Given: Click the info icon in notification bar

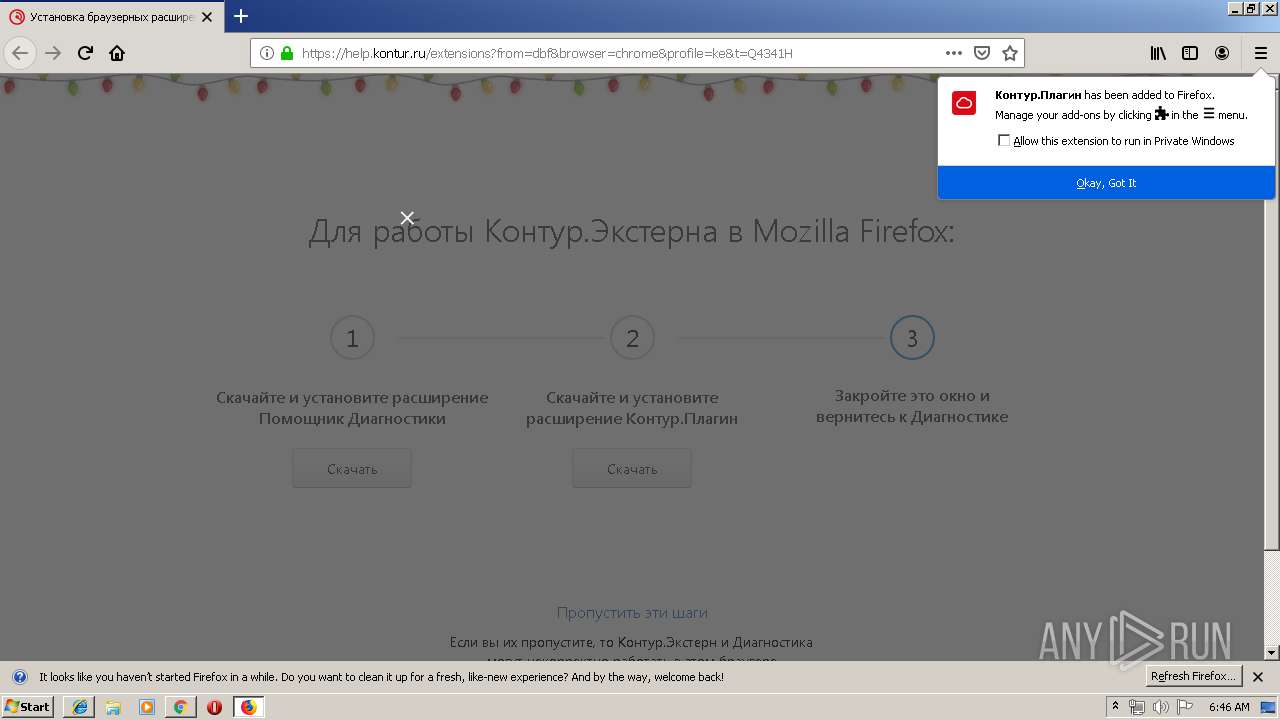Looking at the screenshot, I should click(19, 677).
